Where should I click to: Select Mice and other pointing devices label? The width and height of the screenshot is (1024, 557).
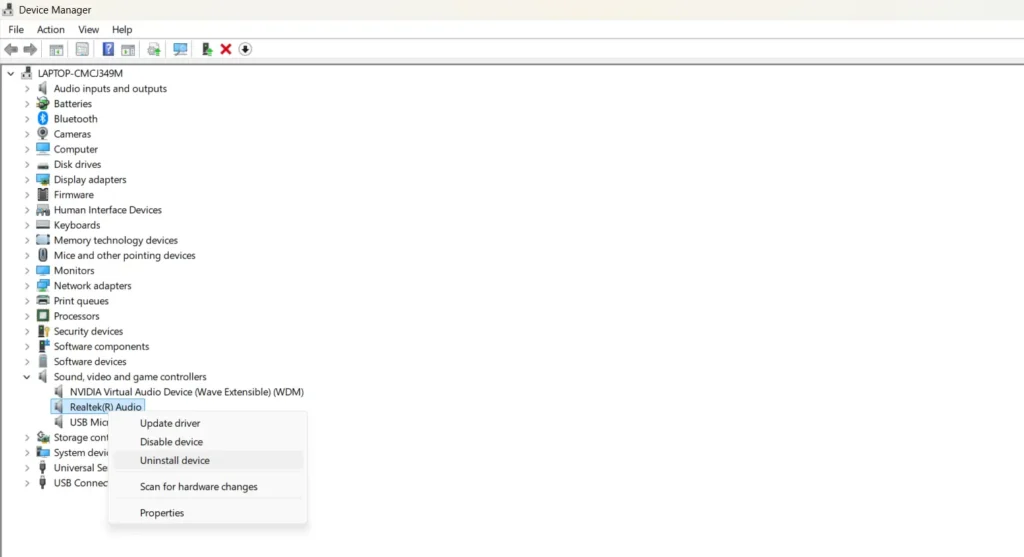(x=124, y=255)
